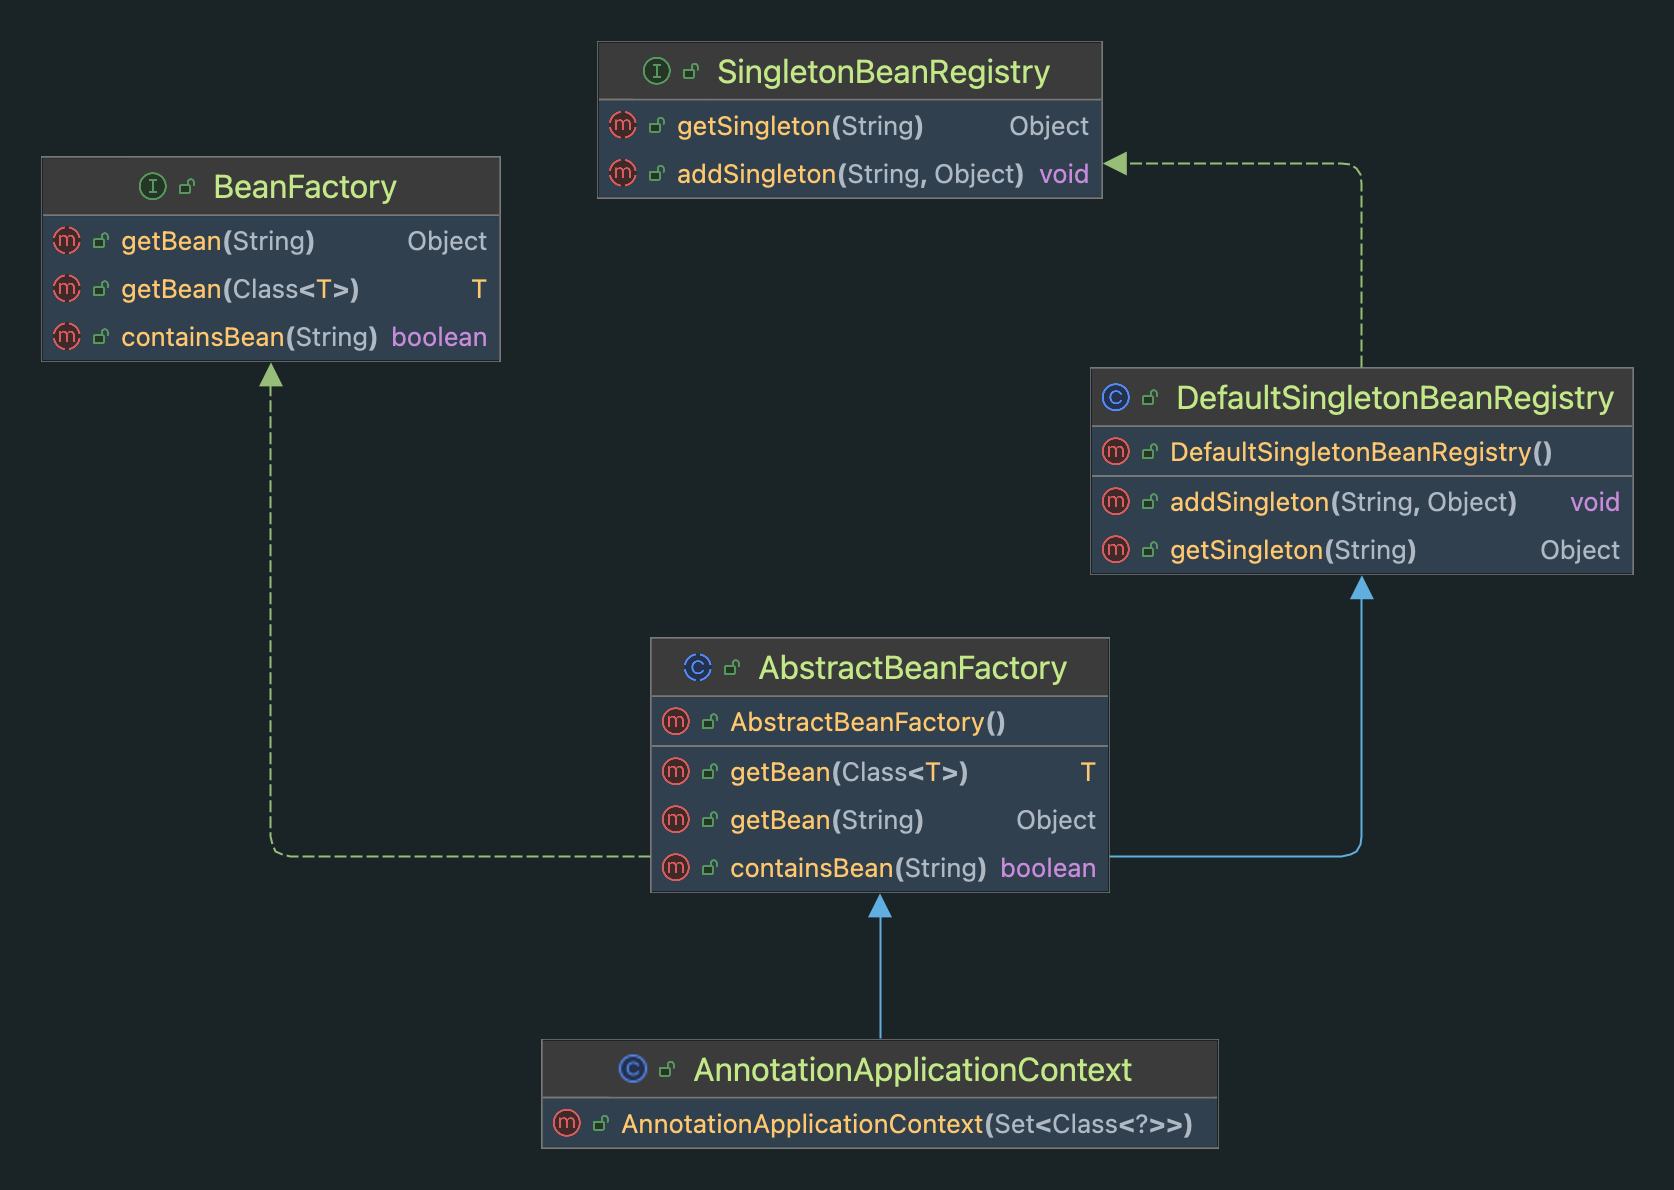
Task: Click method icon of containsBean(String) in AbstractBeanFactory
Action: click(x=676, y=867)
